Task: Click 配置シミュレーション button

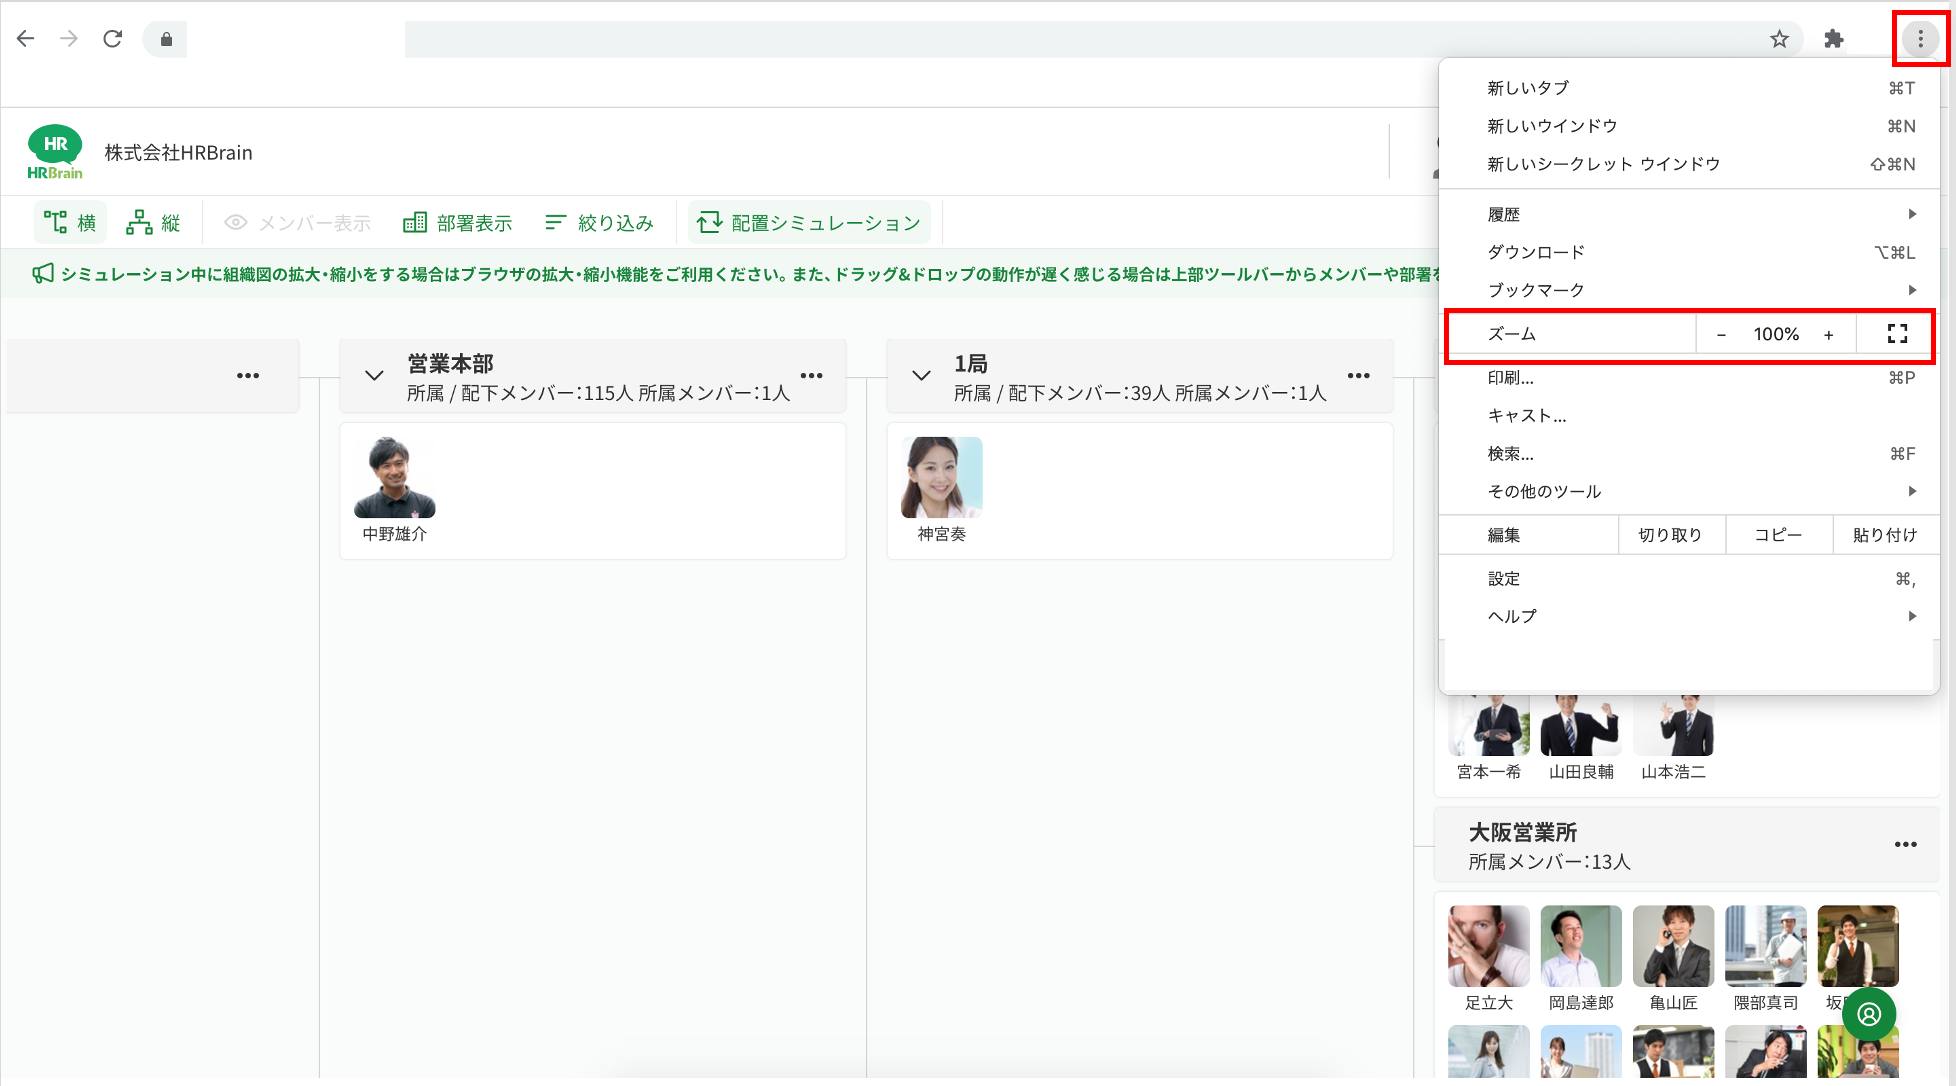Action: 809,222
